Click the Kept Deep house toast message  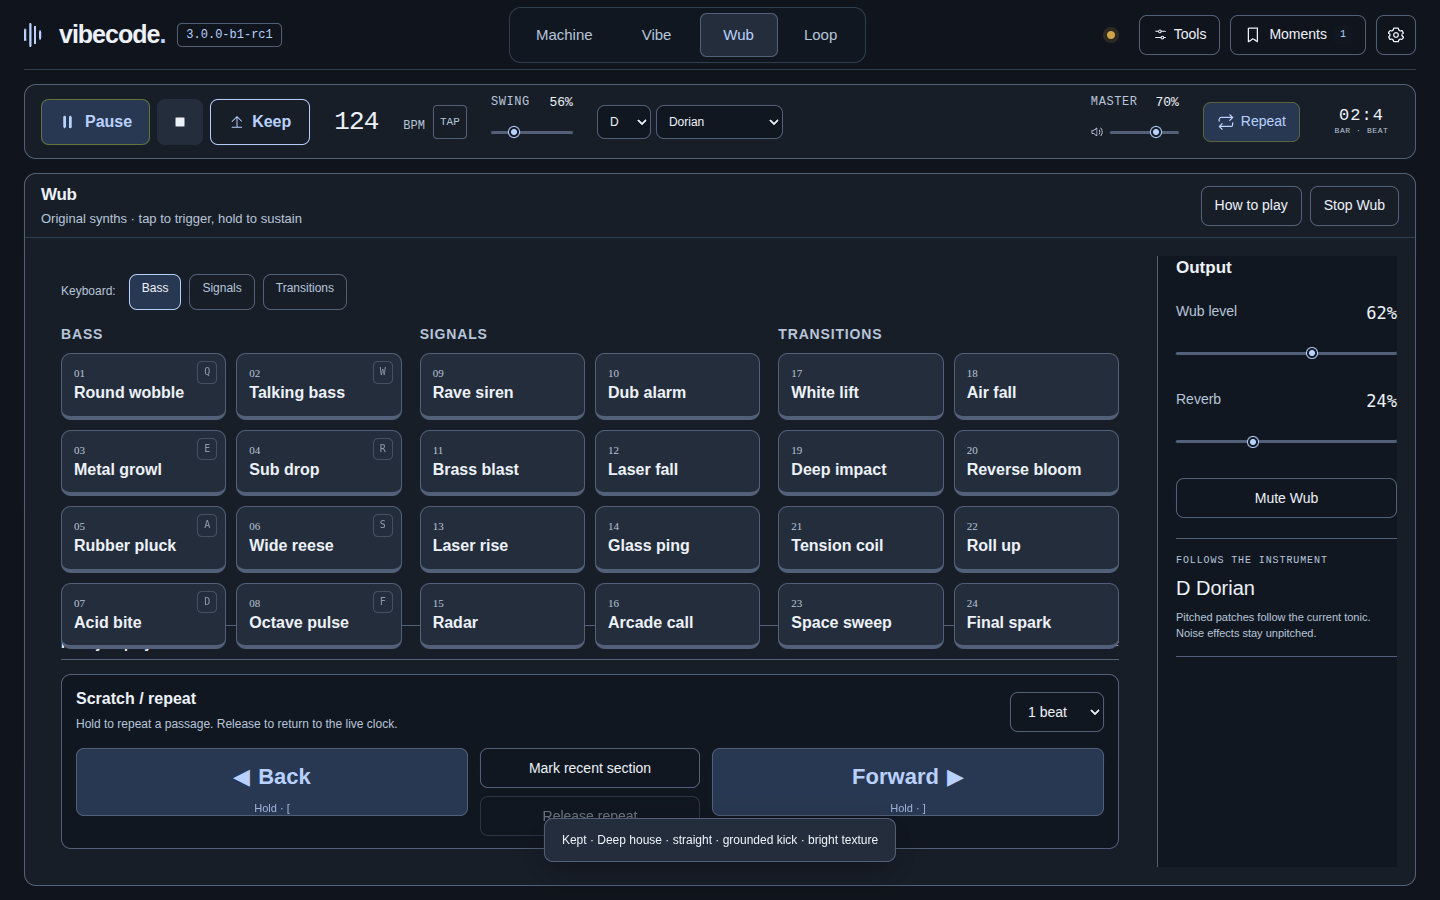[x=720, y=839]
